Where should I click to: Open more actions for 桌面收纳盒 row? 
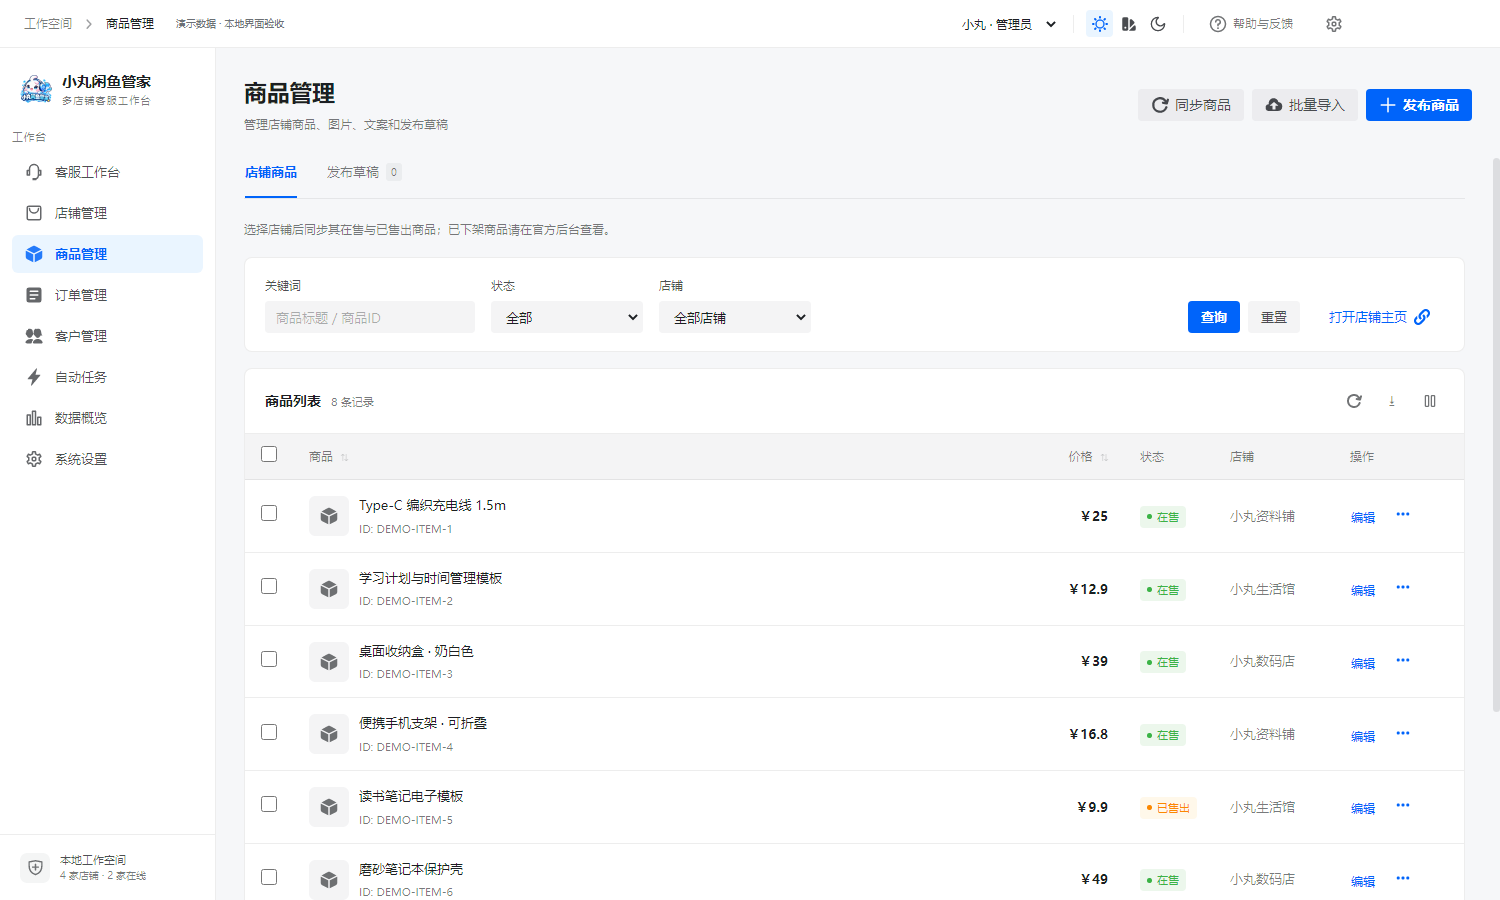[x=1403, y=661]
